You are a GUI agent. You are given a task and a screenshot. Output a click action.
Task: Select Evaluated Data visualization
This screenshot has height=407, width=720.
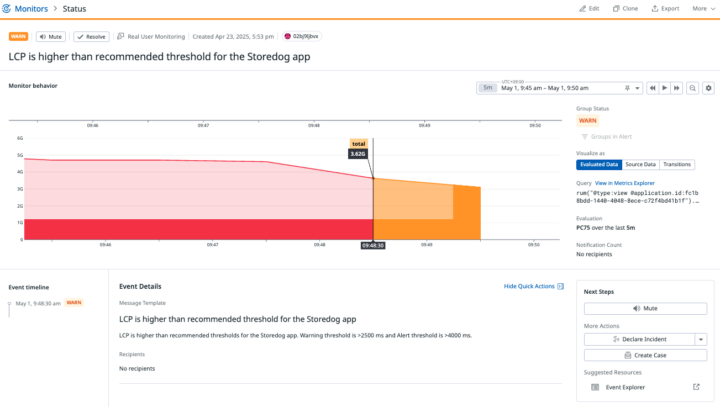click(599, 164)
